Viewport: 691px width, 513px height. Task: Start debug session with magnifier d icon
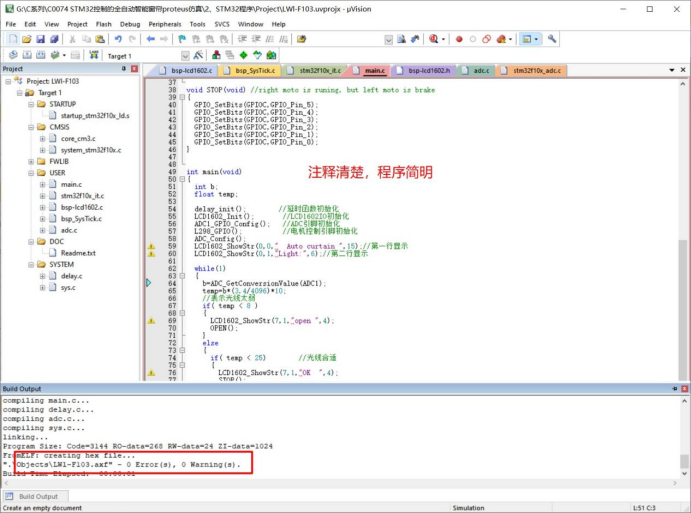434,39
